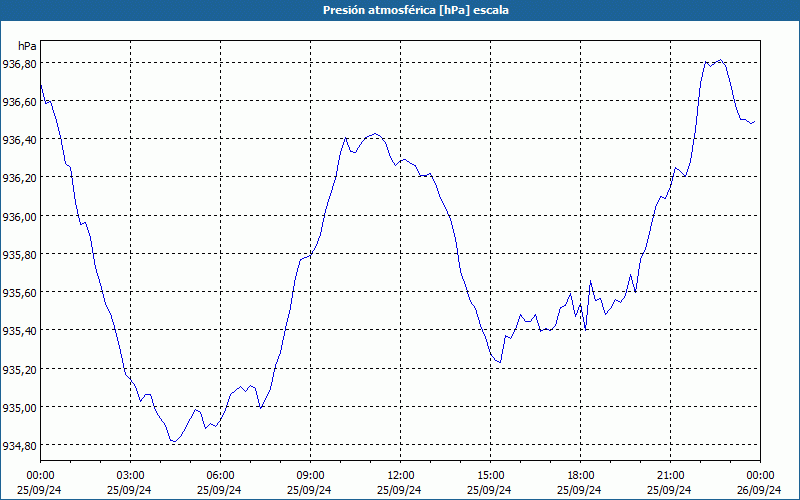Select the 935,00 y-axis label
The height and width of the screenshot is (500, 800).
tap(19, 408)
